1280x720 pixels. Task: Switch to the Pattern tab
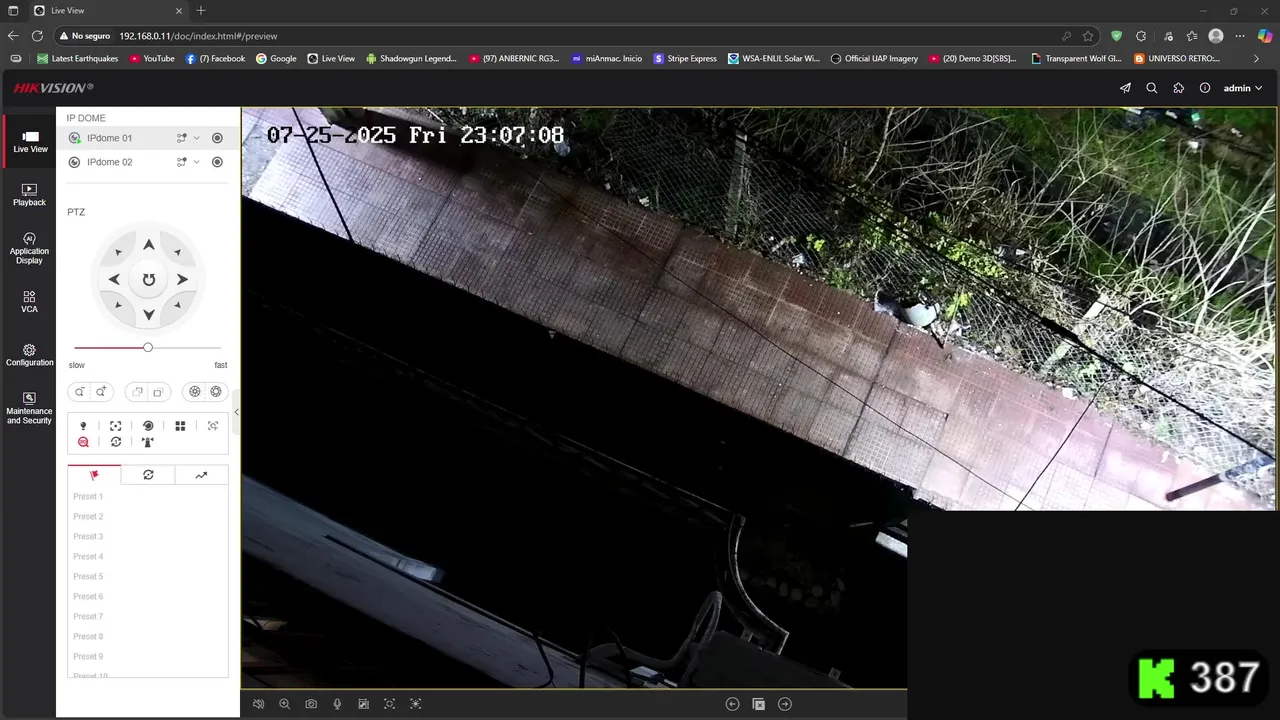click(x=201, y=475)
